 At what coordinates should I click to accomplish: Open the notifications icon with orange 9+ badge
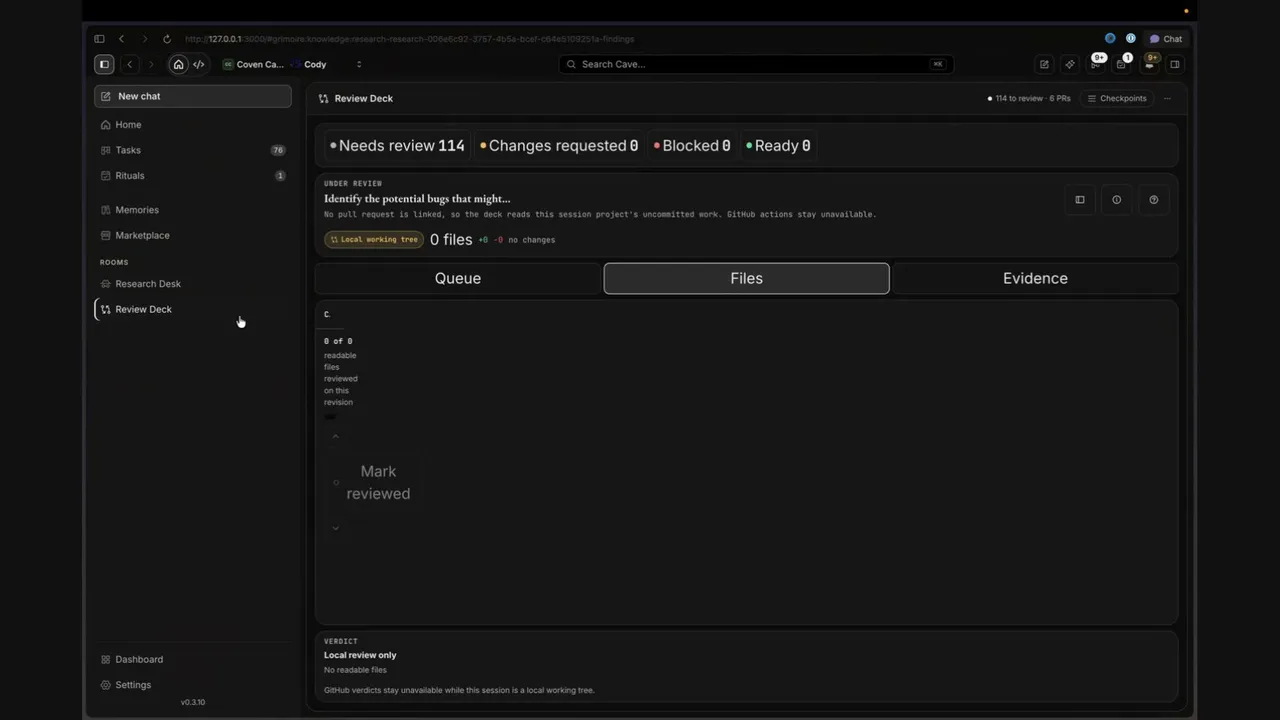click(1149, 63)
